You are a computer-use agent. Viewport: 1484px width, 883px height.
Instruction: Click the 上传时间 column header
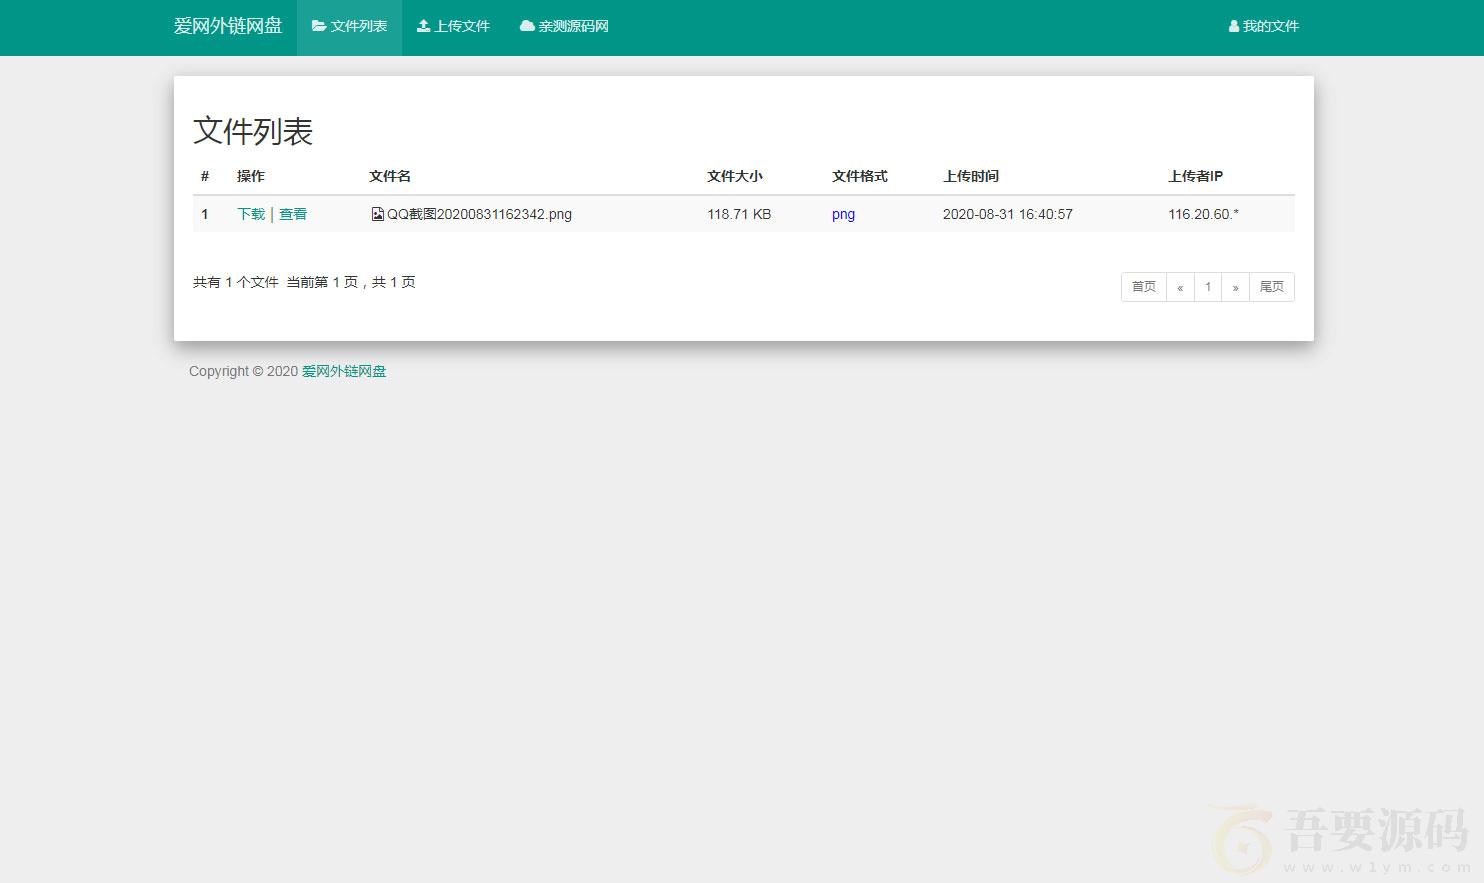coord(971,176)
